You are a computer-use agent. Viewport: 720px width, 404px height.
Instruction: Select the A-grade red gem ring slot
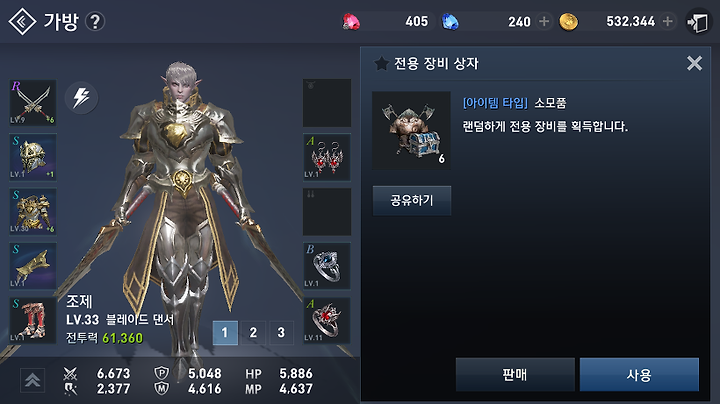327,320
